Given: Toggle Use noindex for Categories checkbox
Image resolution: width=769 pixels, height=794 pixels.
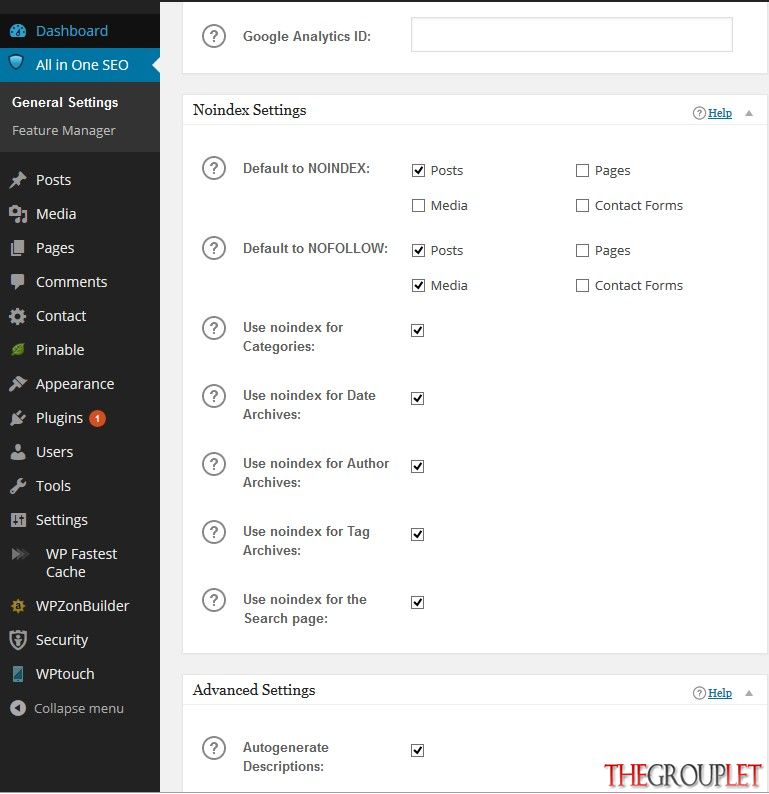Looking at the screenshot, I should (417, 330).
